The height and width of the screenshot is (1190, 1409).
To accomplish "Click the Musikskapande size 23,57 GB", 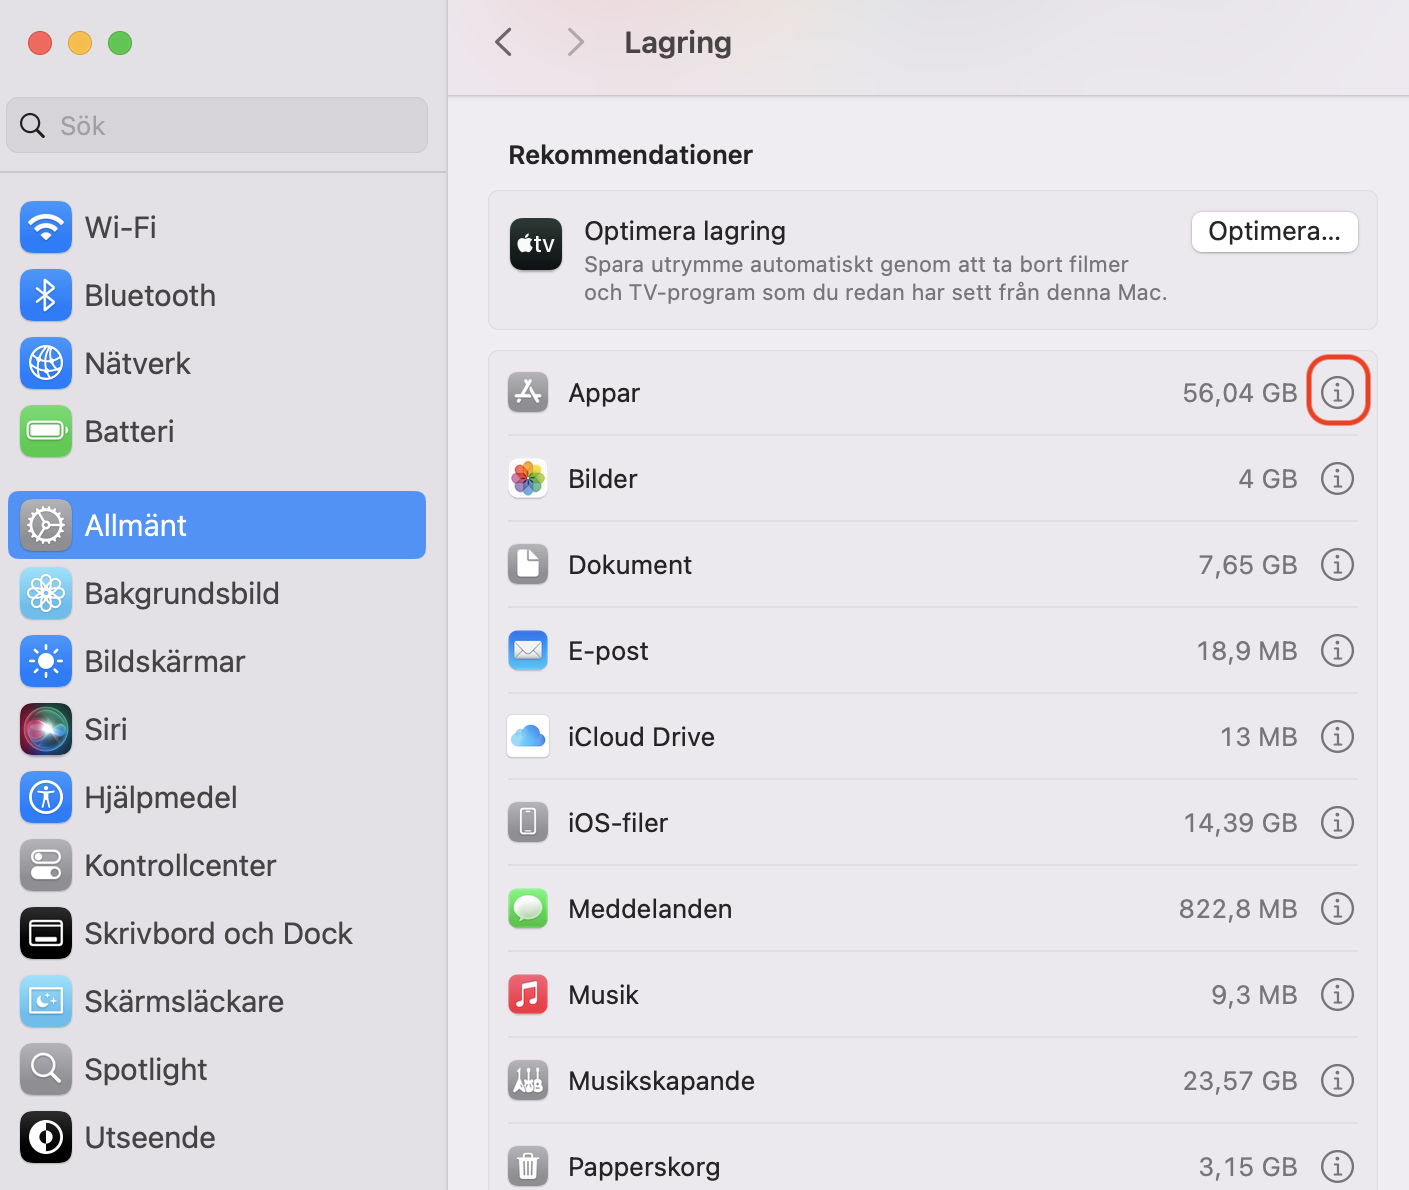I will 1240,1081.
